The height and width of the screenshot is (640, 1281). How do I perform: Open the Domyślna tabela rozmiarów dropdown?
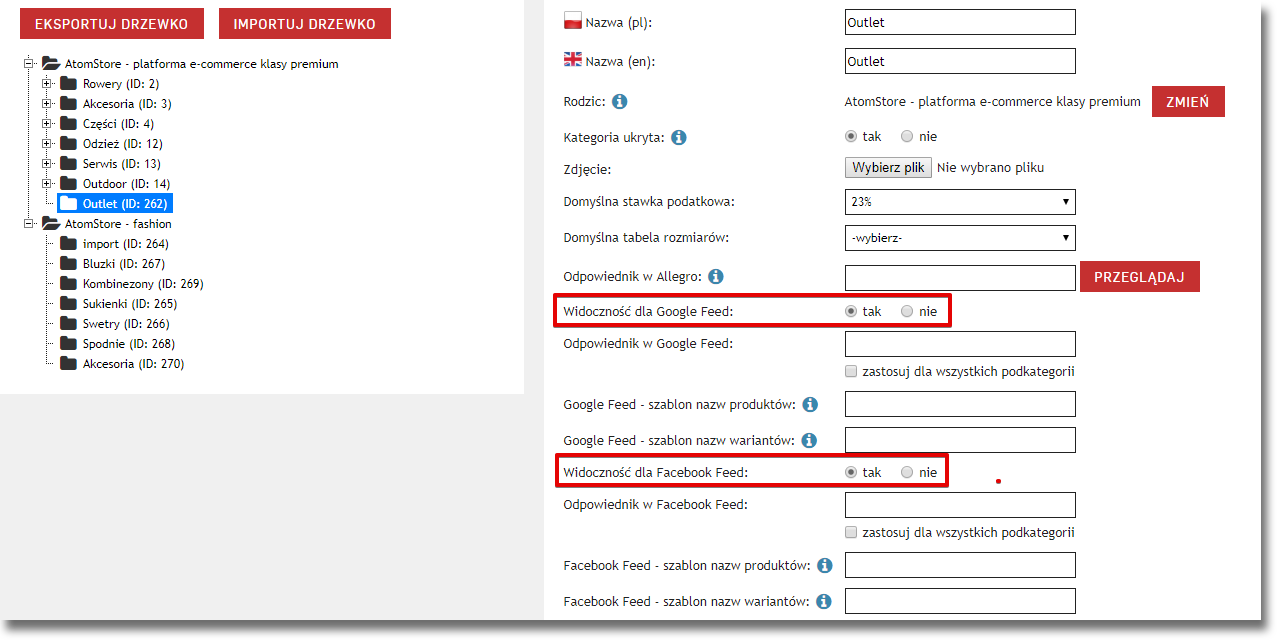click(x=960, y=238)
